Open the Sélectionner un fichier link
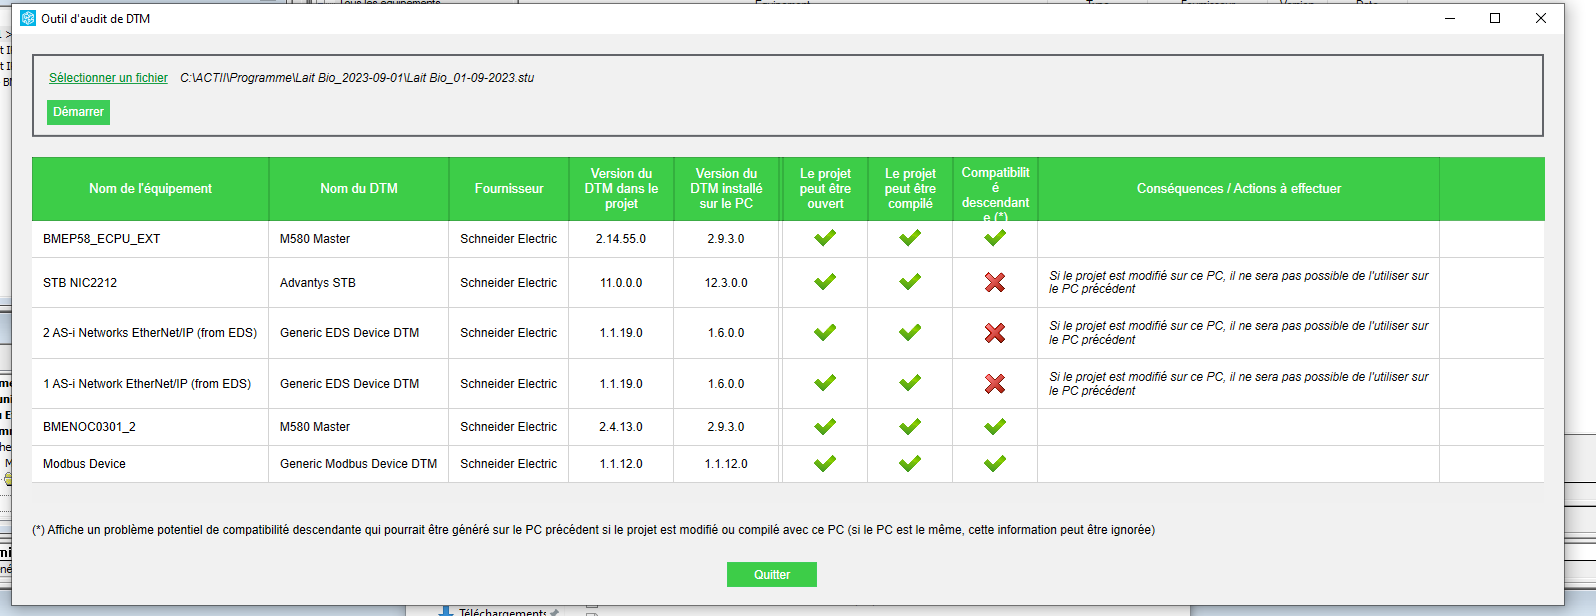This screenshot has height=616, width=1596. coord(108,78)
